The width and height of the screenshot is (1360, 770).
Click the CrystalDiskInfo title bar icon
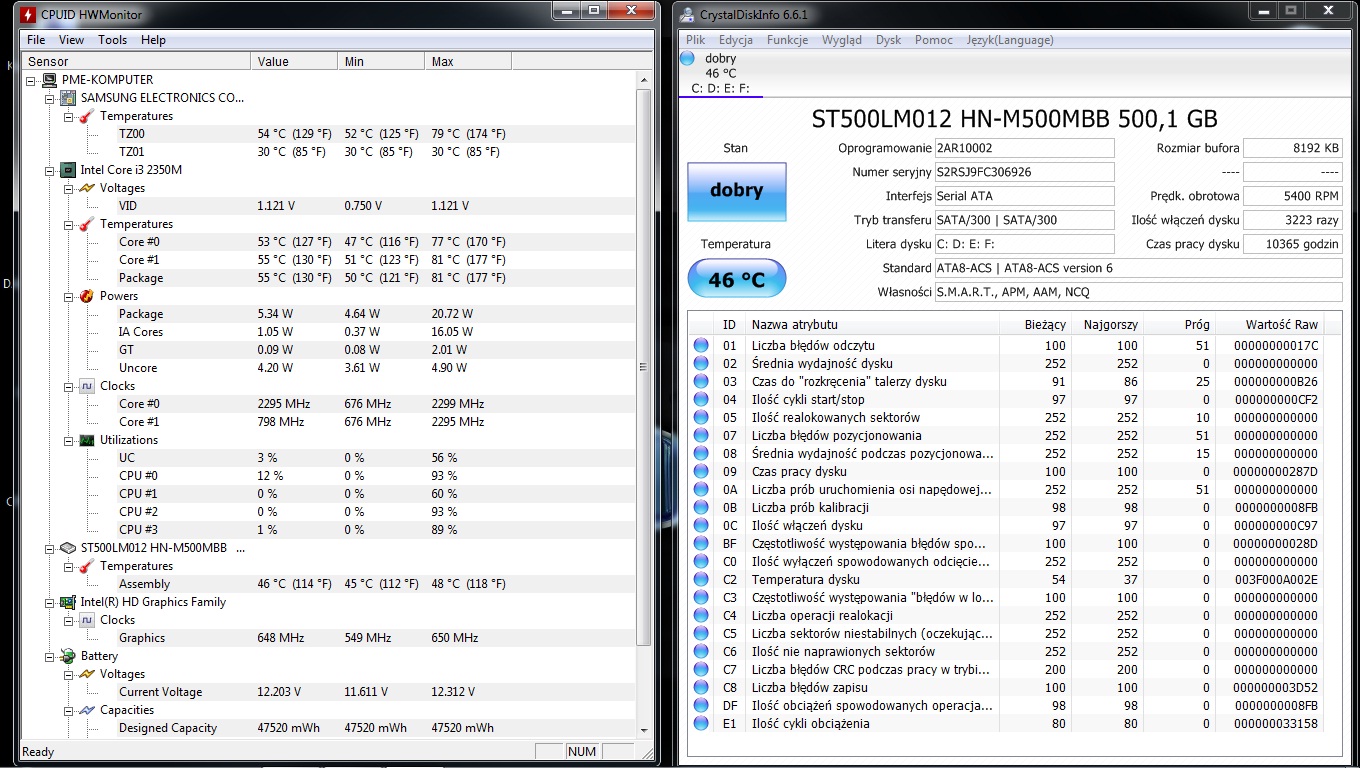coord(687,15)
